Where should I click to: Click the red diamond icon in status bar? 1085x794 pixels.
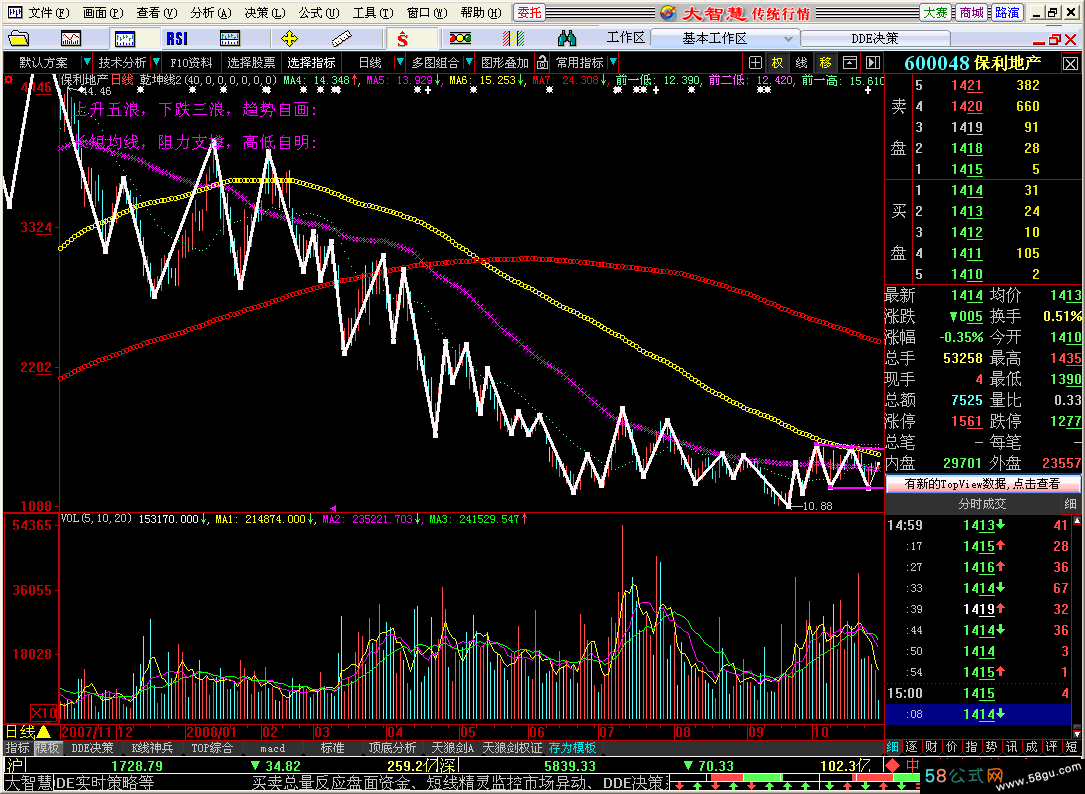tap(893, 766)
